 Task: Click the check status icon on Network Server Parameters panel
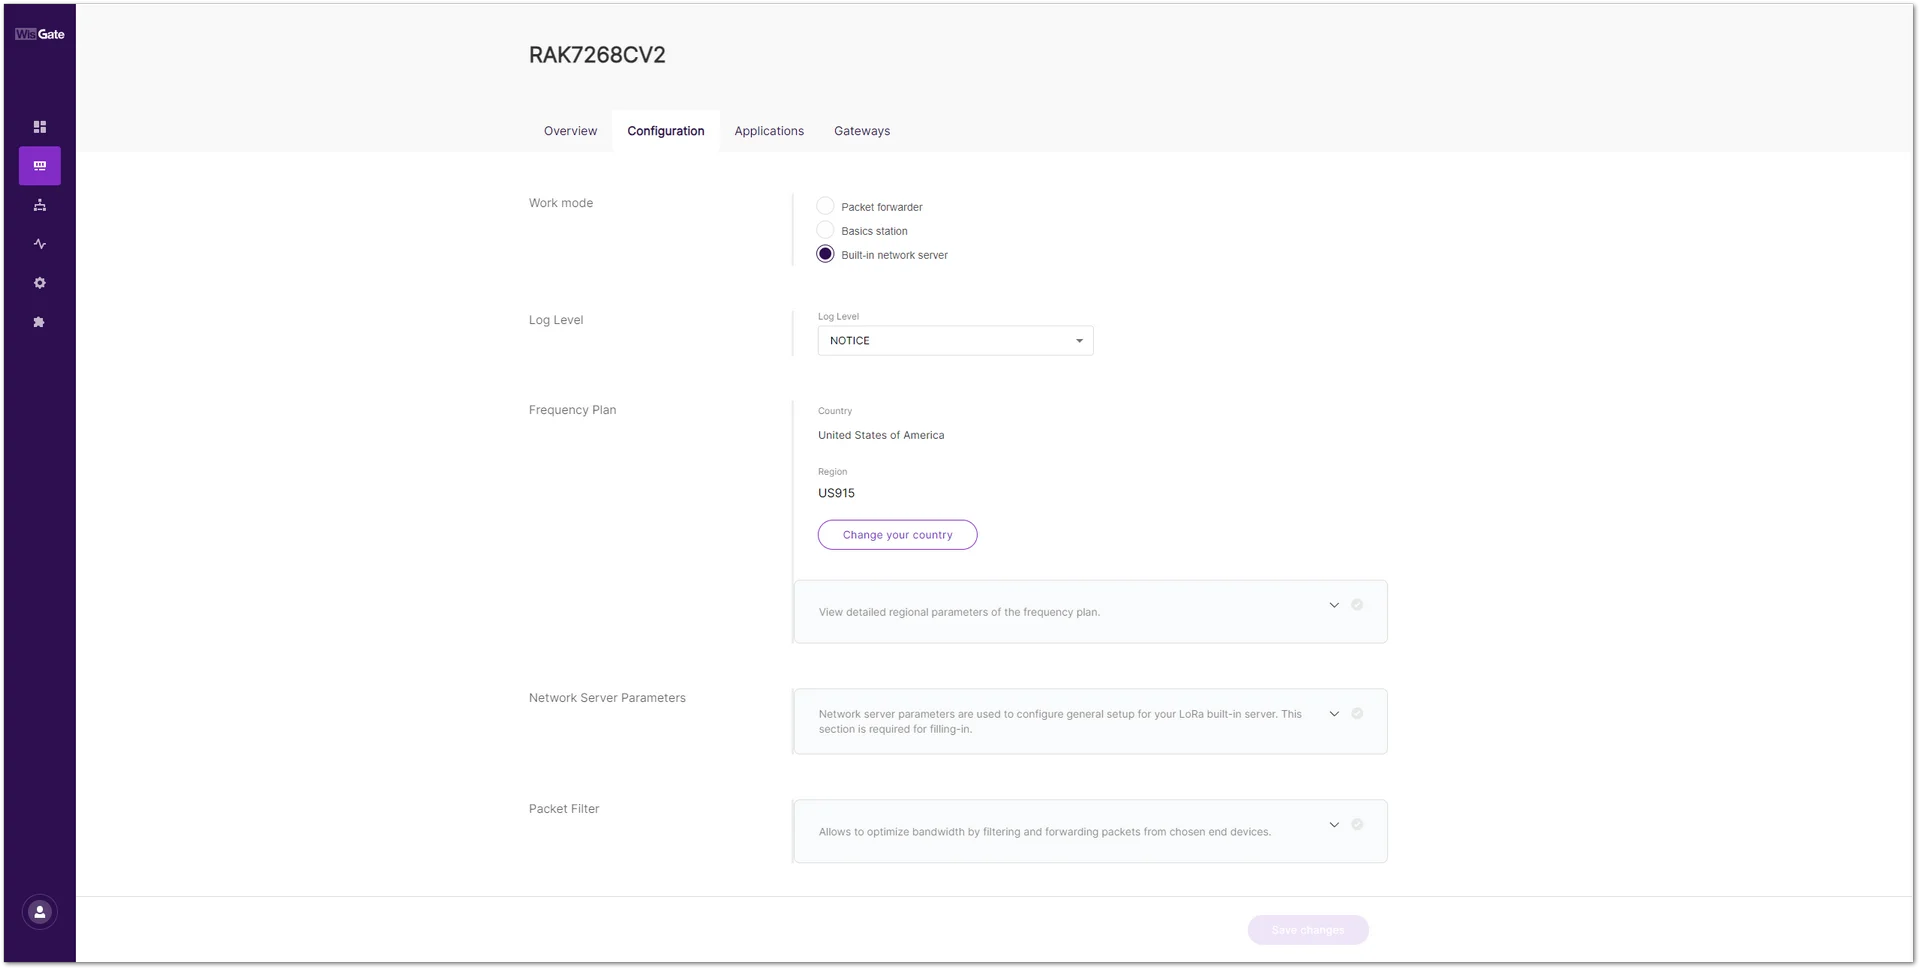coord(1357,714)
